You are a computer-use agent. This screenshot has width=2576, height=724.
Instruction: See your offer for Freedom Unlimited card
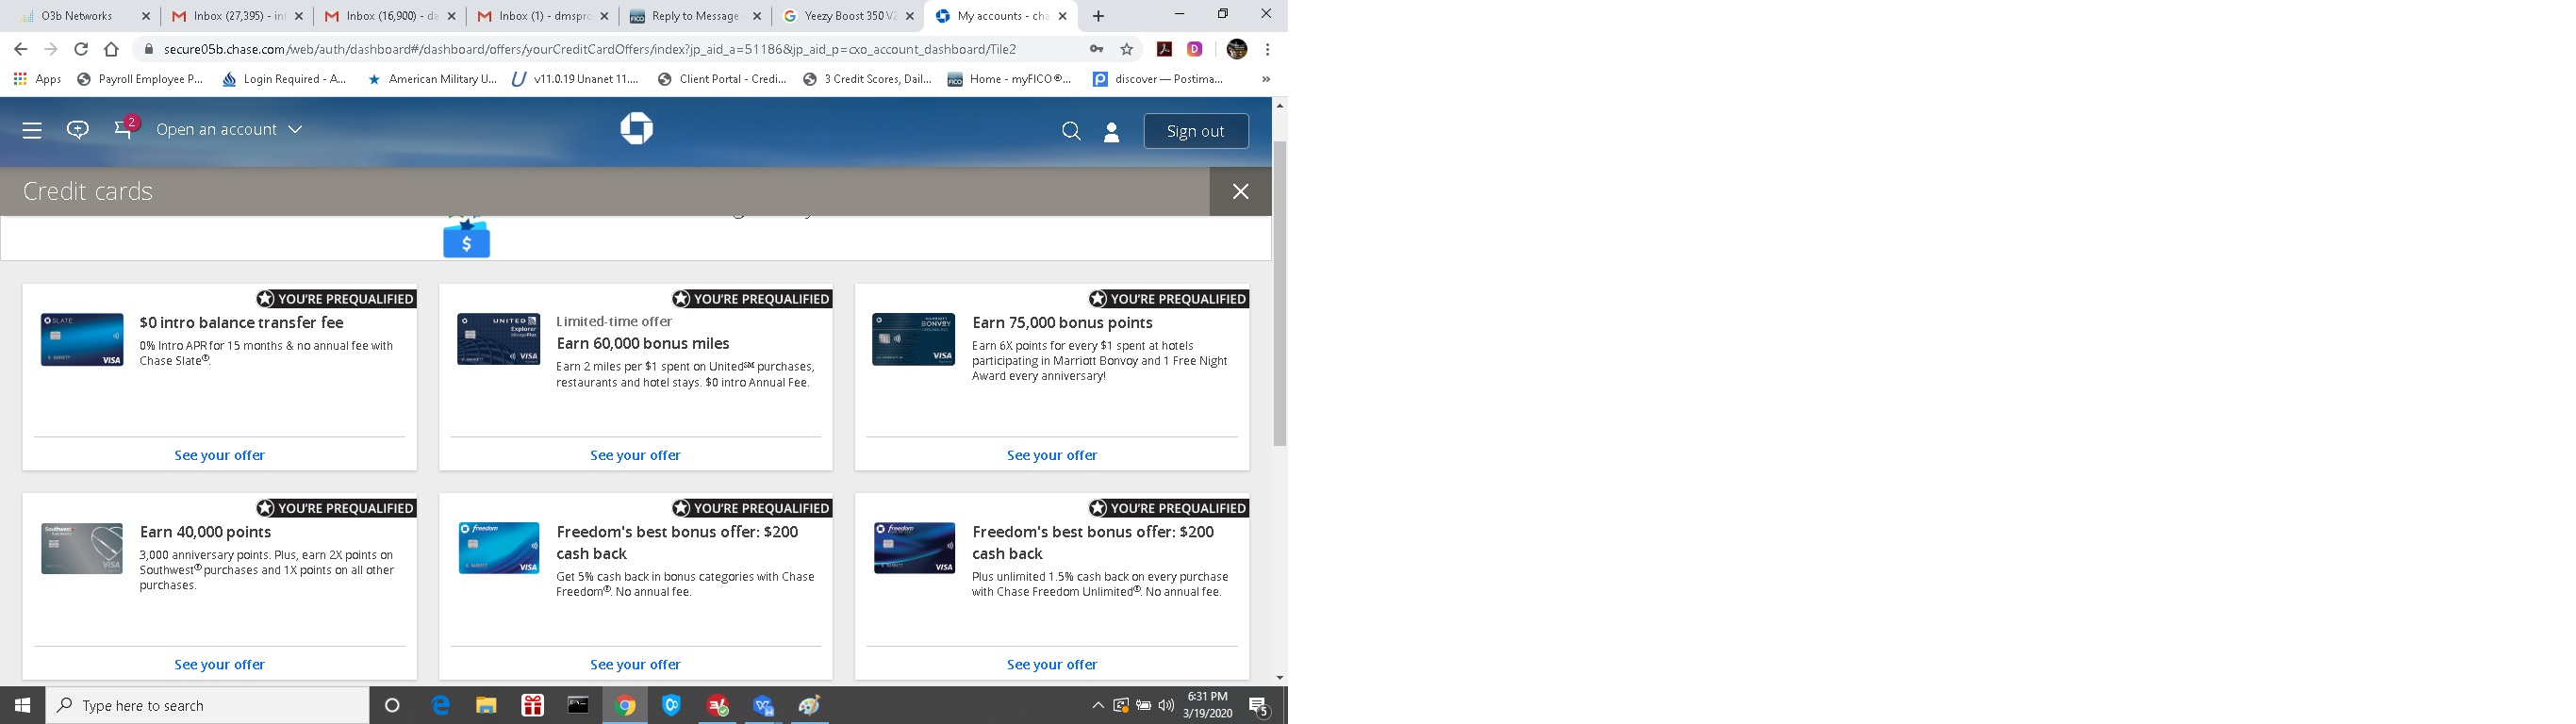point(1052,664)
